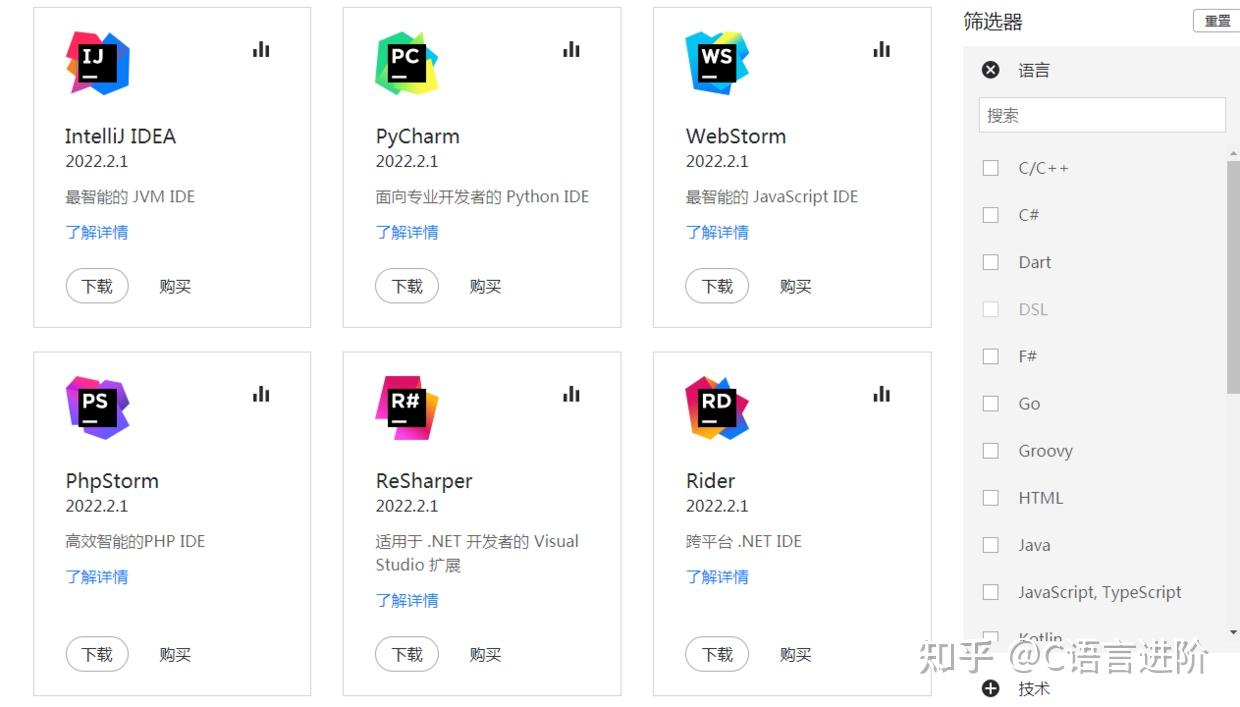Expand the 技术 filter section

(991, 688)
